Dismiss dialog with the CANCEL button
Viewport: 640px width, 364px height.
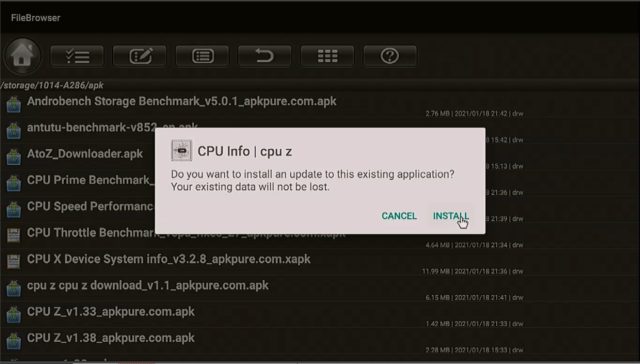[x=399, y=216]
